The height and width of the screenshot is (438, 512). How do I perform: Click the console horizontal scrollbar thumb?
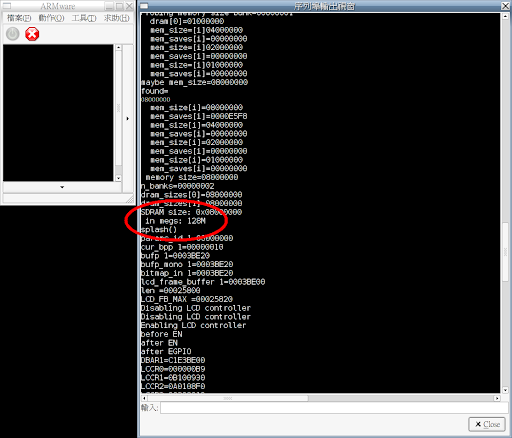[228, 398]
